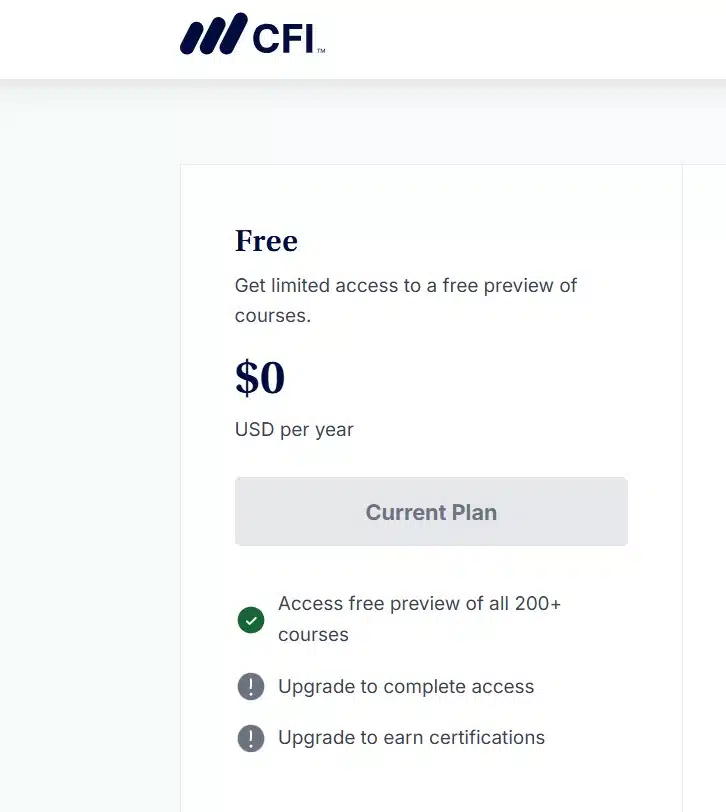Viewport: 726px width, 812px height.
Task: Click exclamation icon beside Upgrade to earn certifications
Action: tap(250, 738)
